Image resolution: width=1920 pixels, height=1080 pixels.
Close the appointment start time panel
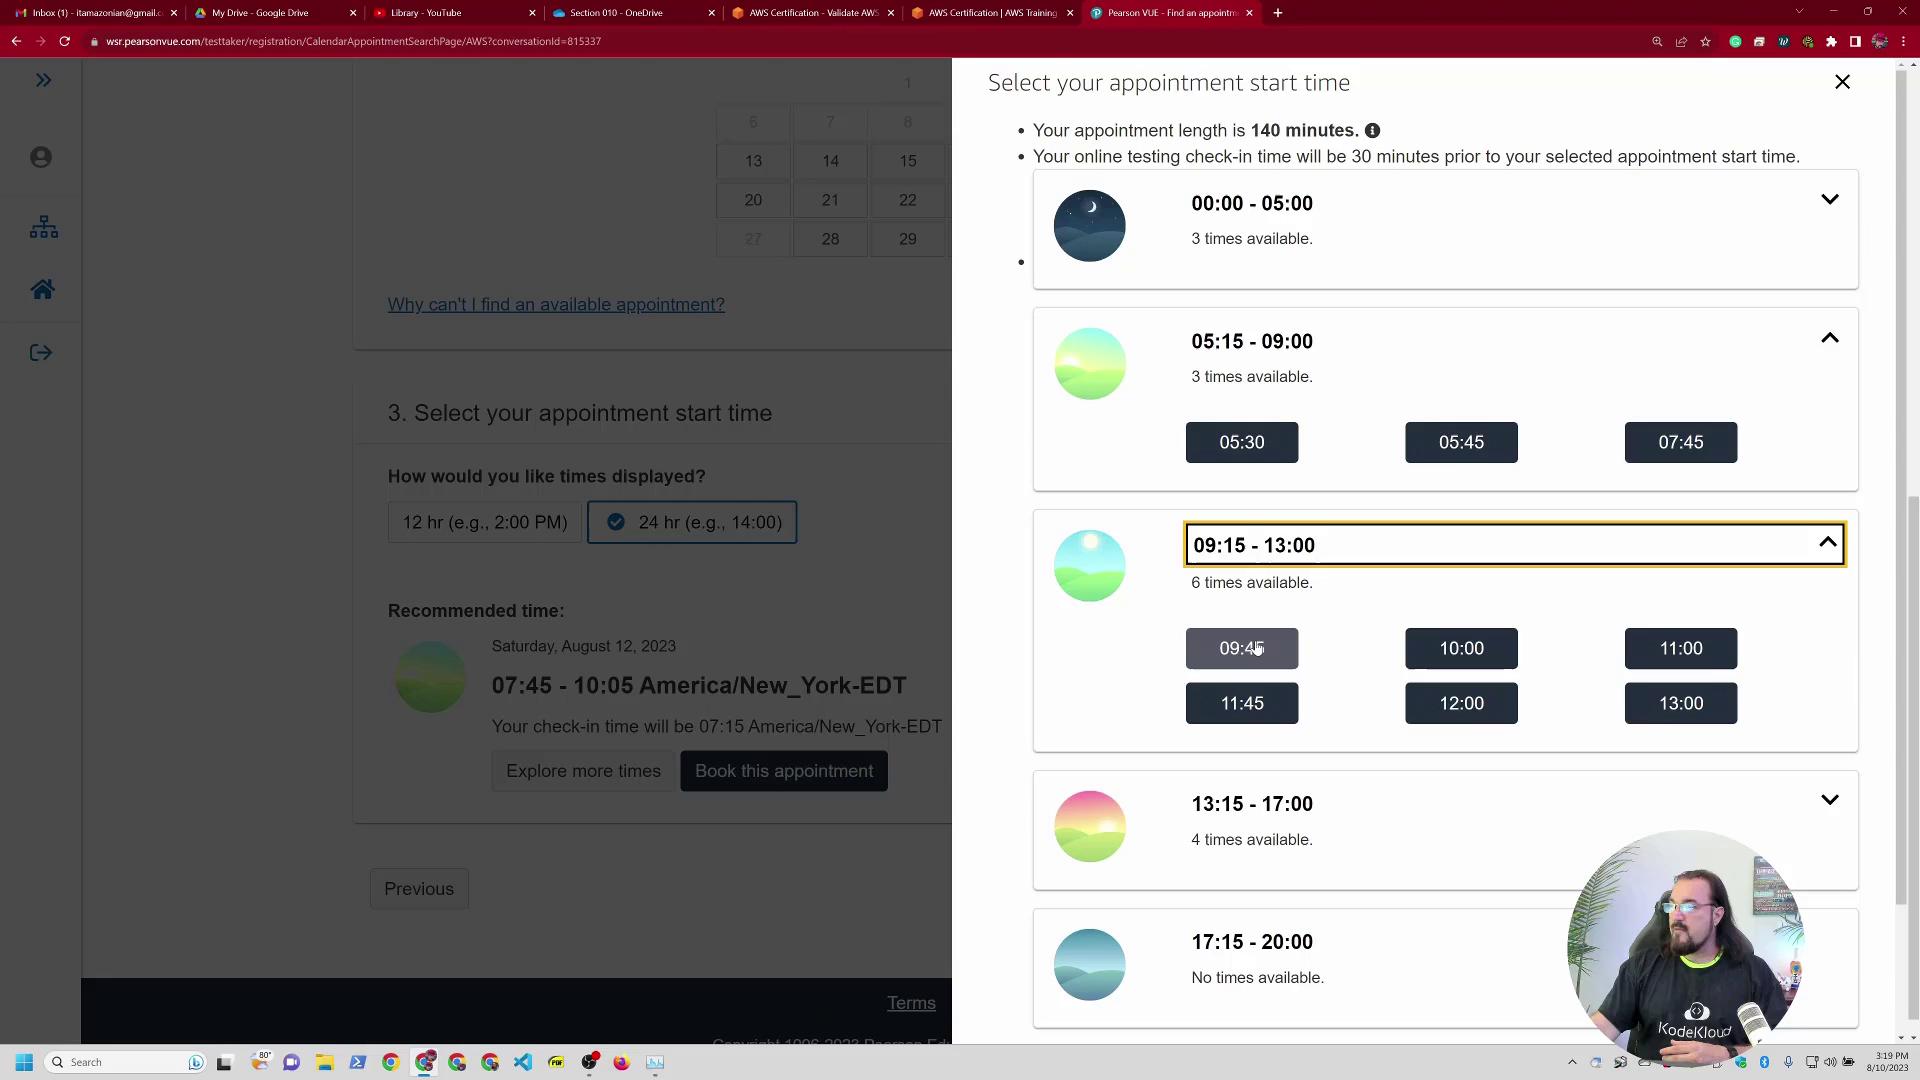tap(1842, 82)
